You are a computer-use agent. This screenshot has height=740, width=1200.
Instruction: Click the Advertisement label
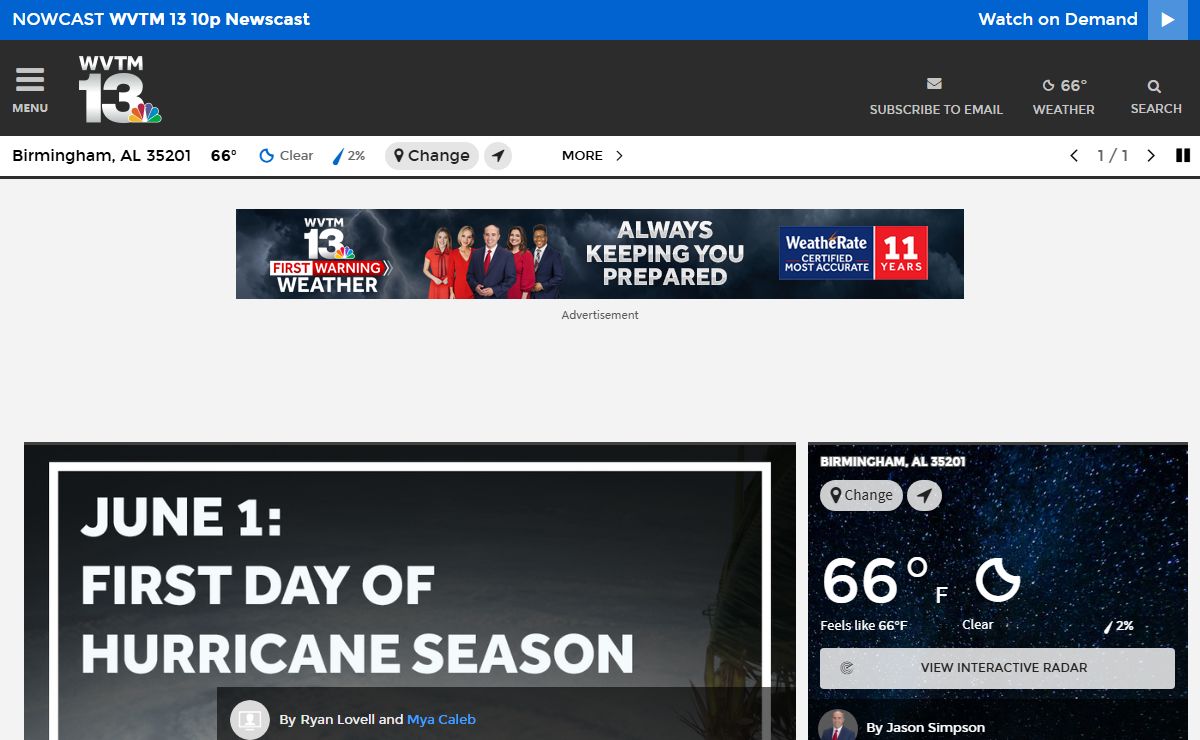point(600,315)
